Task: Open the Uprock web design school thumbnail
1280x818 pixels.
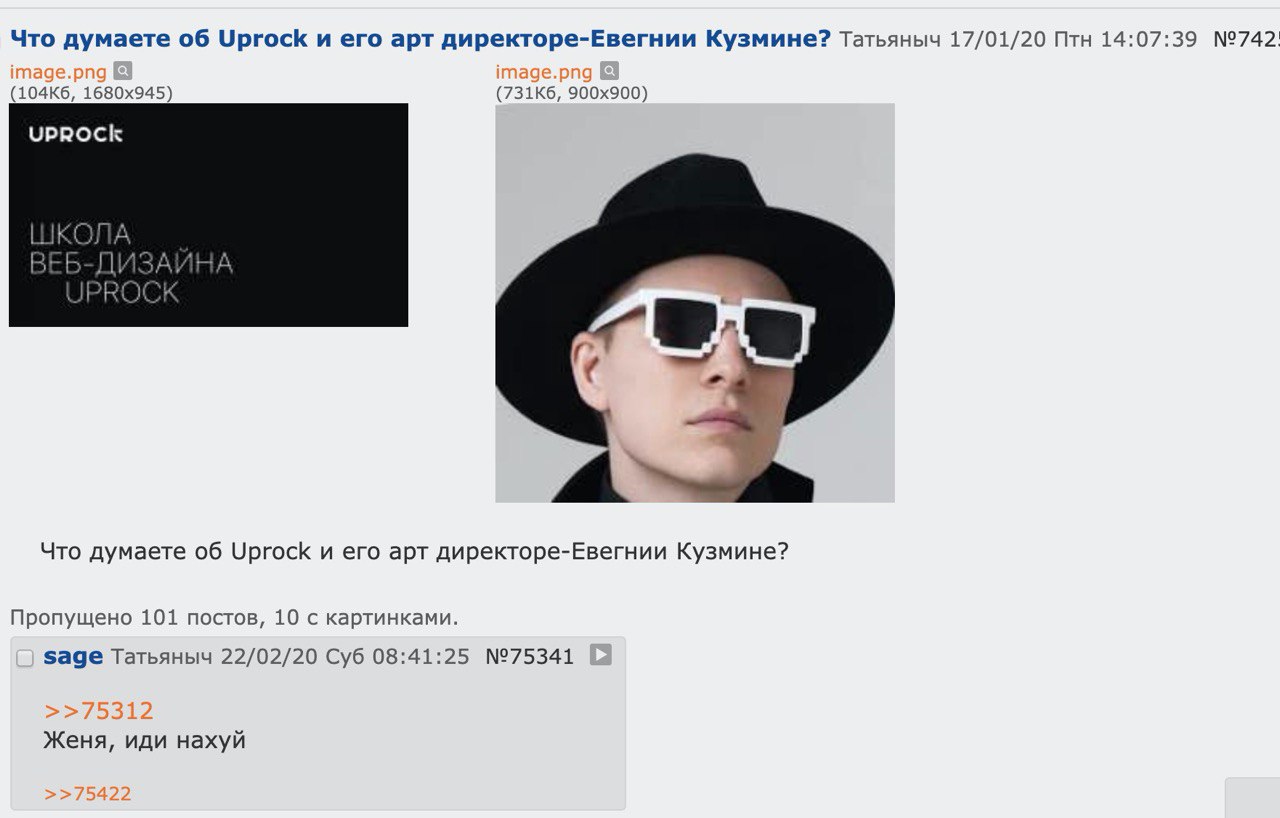Action: coord(208,215)
